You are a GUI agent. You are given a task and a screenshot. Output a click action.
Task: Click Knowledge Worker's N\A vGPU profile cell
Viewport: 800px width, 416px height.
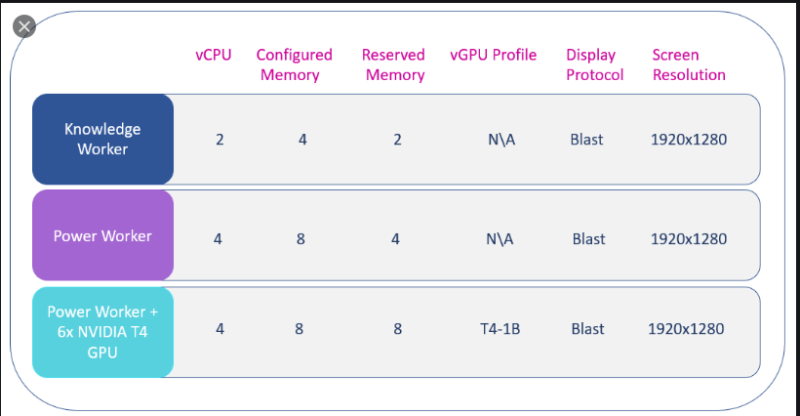[501, 139]
